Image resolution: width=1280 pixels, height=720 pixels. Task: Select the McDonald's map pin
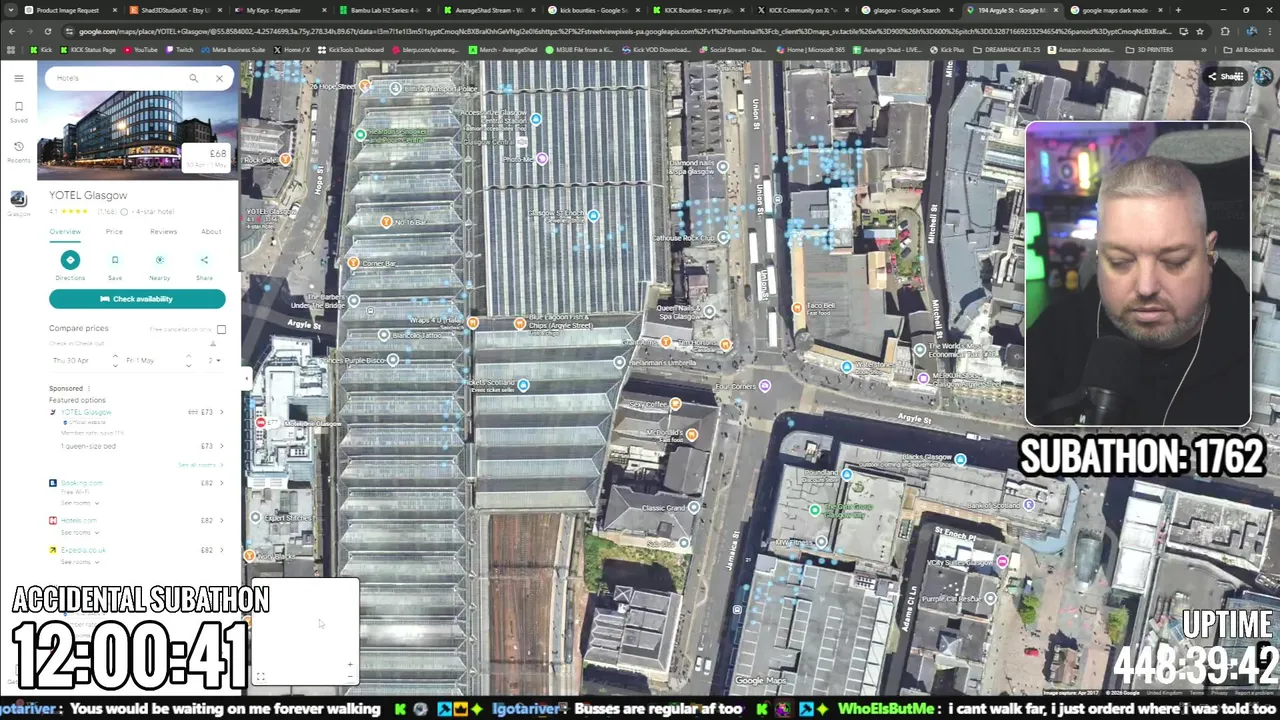point(692,436)
